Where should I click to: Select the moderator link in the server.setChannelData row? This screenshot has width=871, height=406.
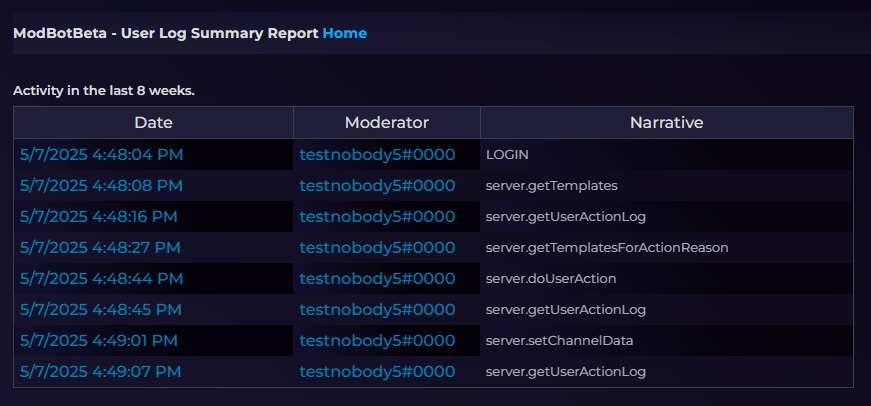pos(377,340)
